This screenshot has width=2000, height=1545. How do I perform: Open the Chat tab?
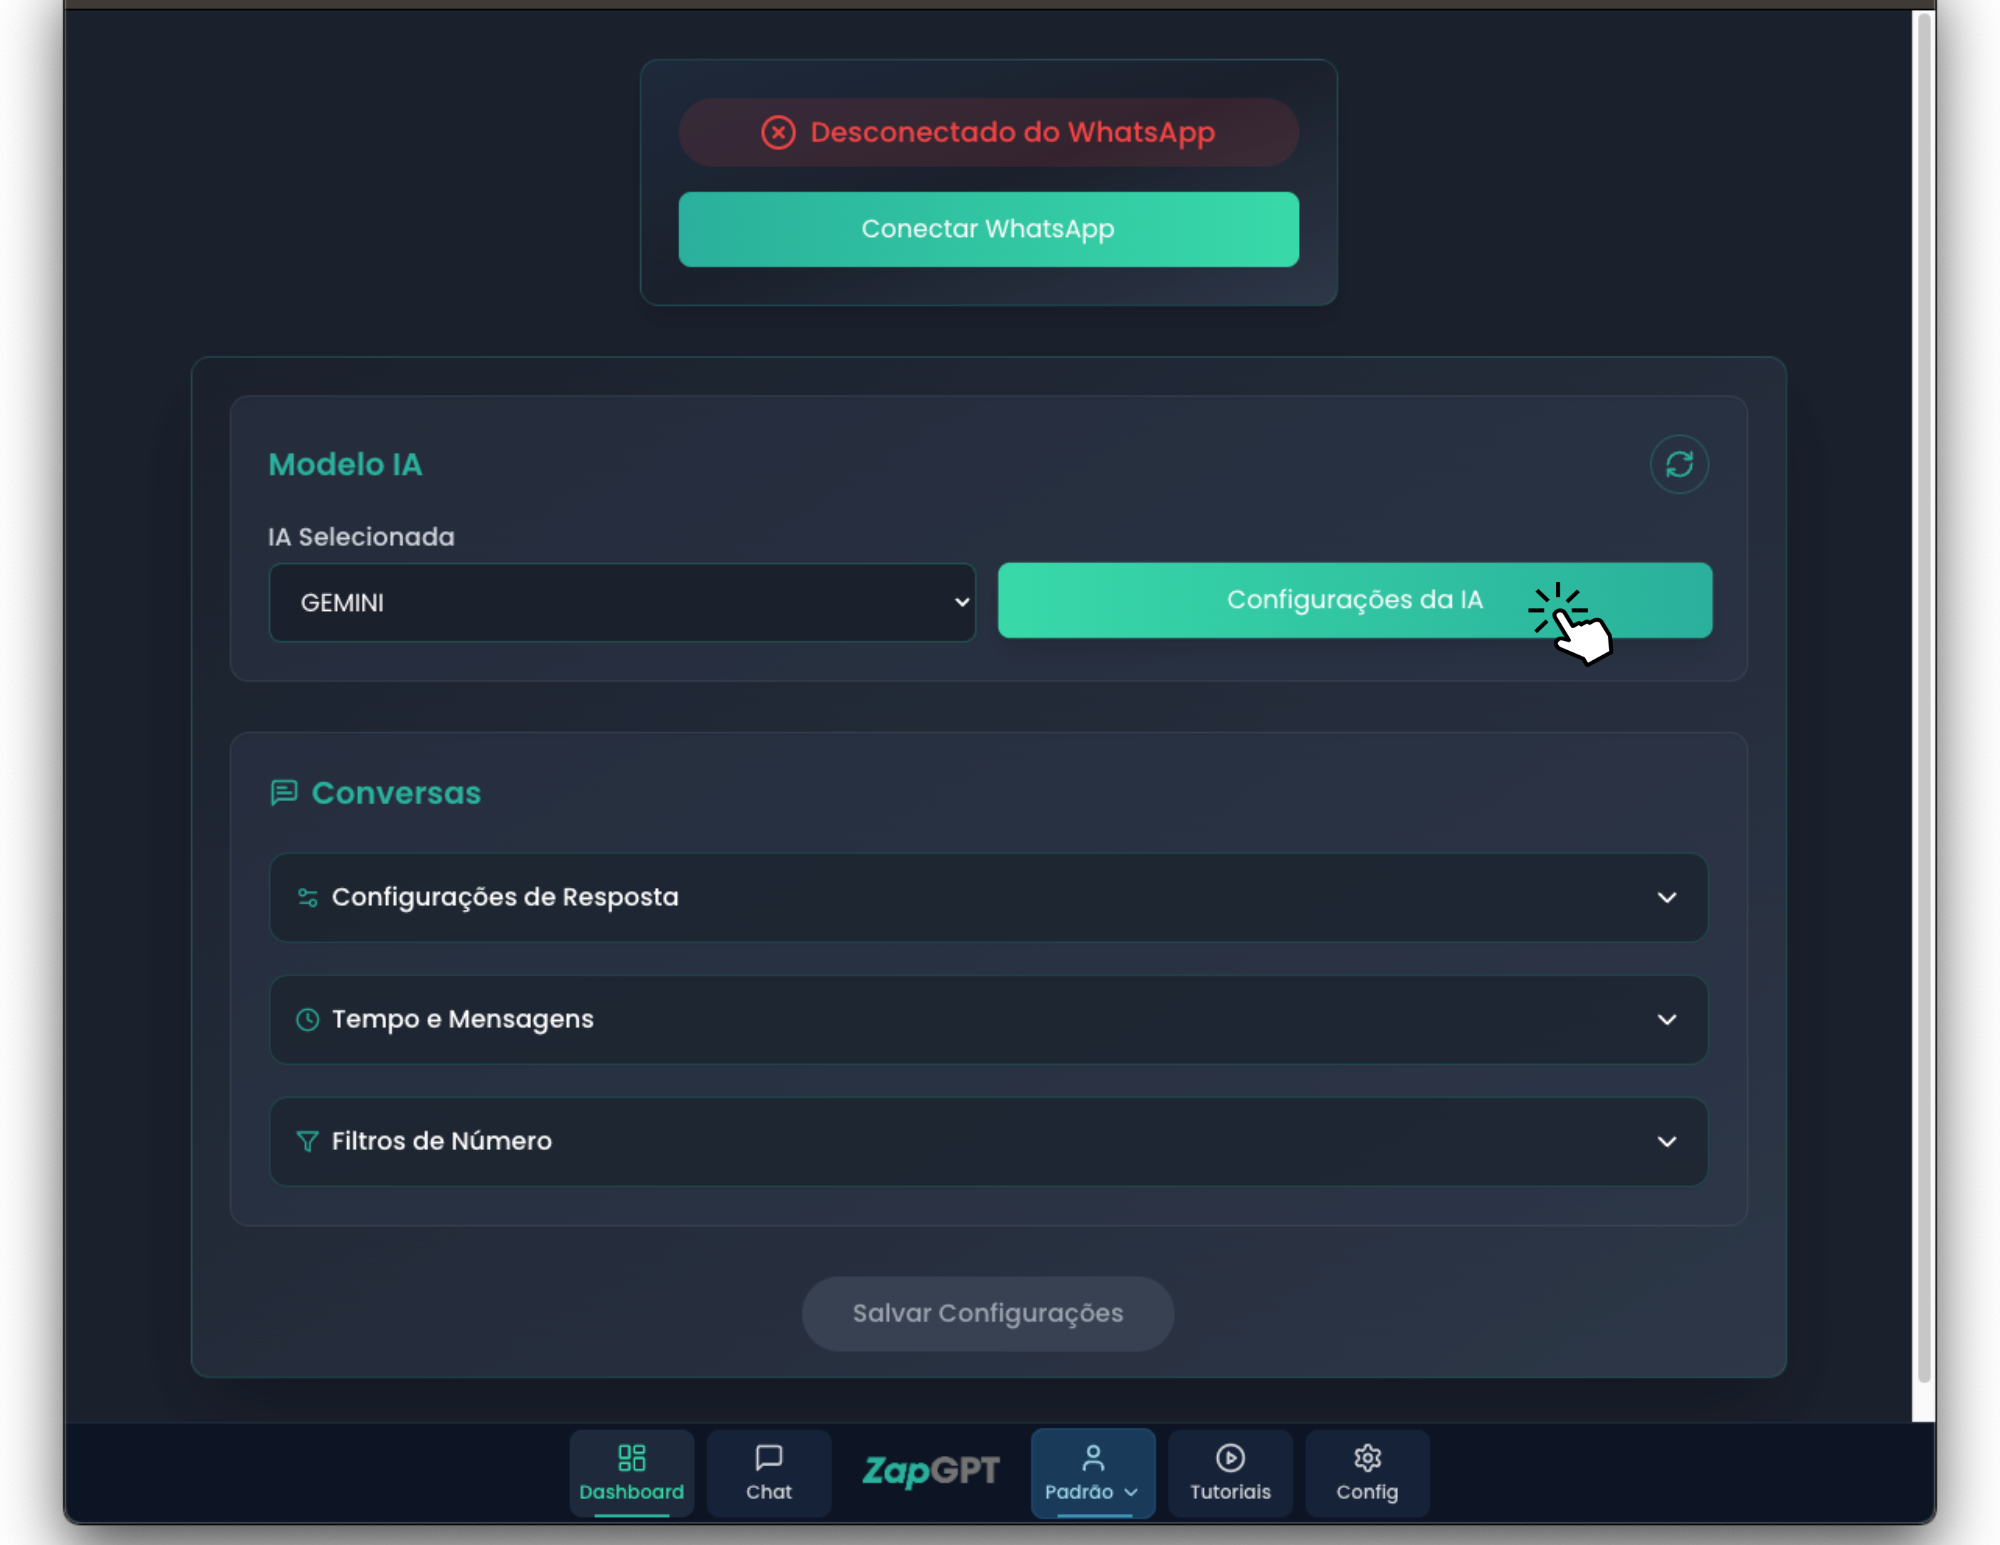click(769, 1472)
